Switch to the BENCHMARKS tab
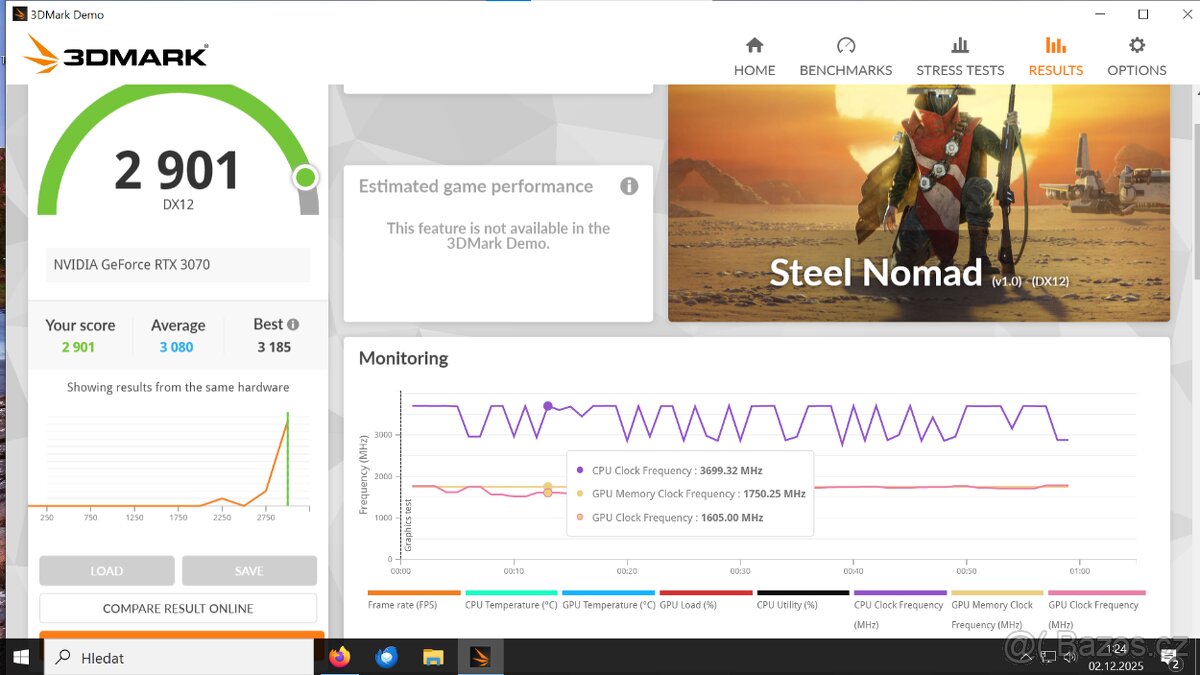The width and height of the screenshot is (1200, 675). [x=846, y=57]
